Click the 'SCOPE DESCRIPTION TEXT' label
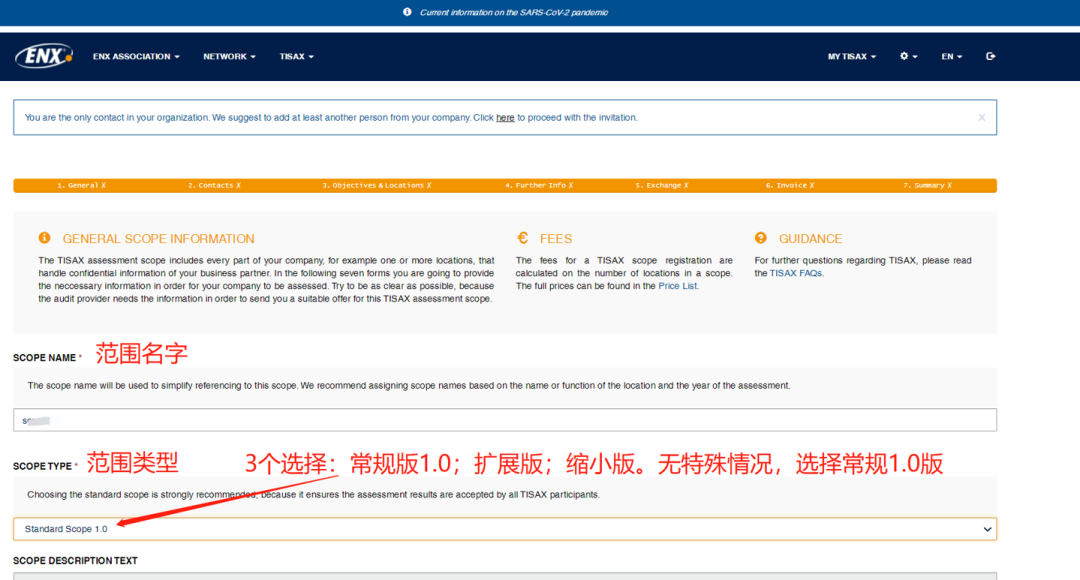This screenshot has height=580, width=1080. pyautogui.click(x=75, y=561)
